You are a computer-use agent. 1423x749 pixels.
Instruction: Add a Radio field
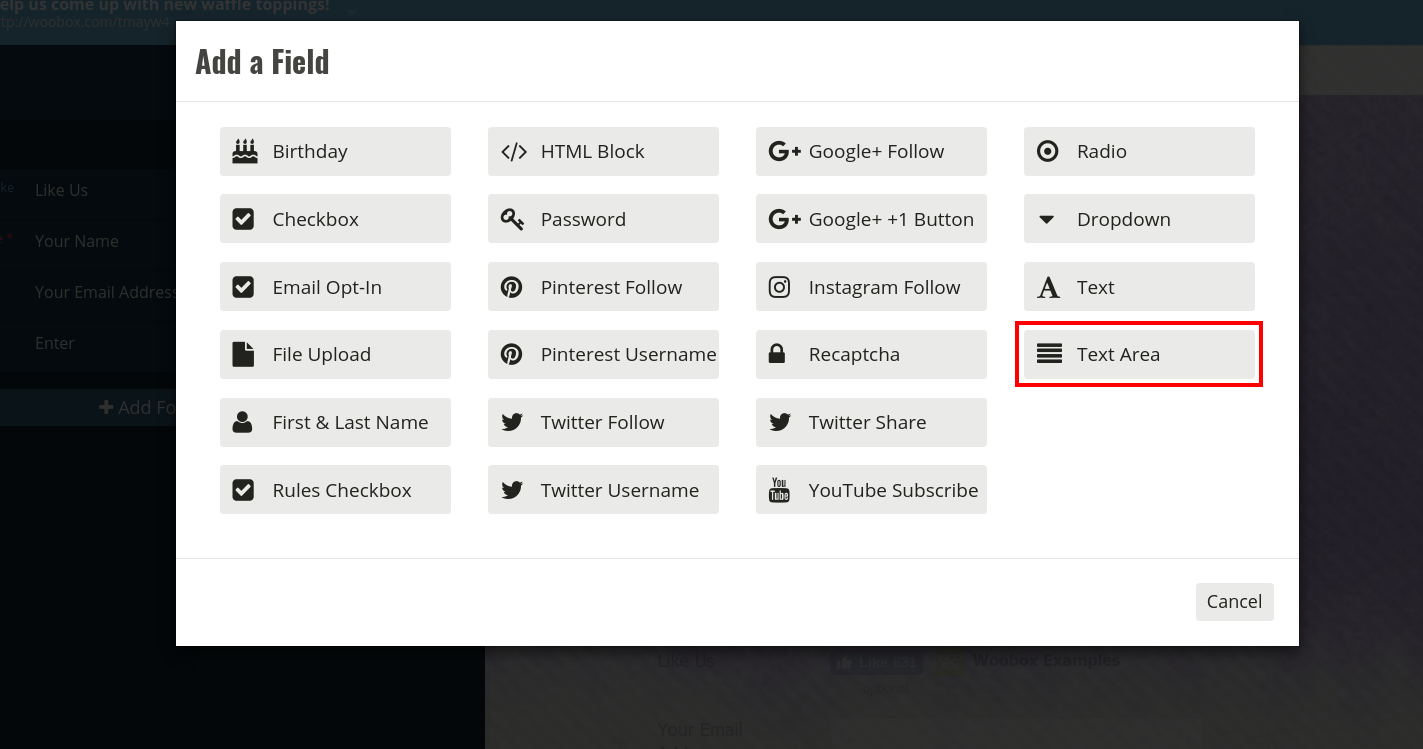(1139, 152)
